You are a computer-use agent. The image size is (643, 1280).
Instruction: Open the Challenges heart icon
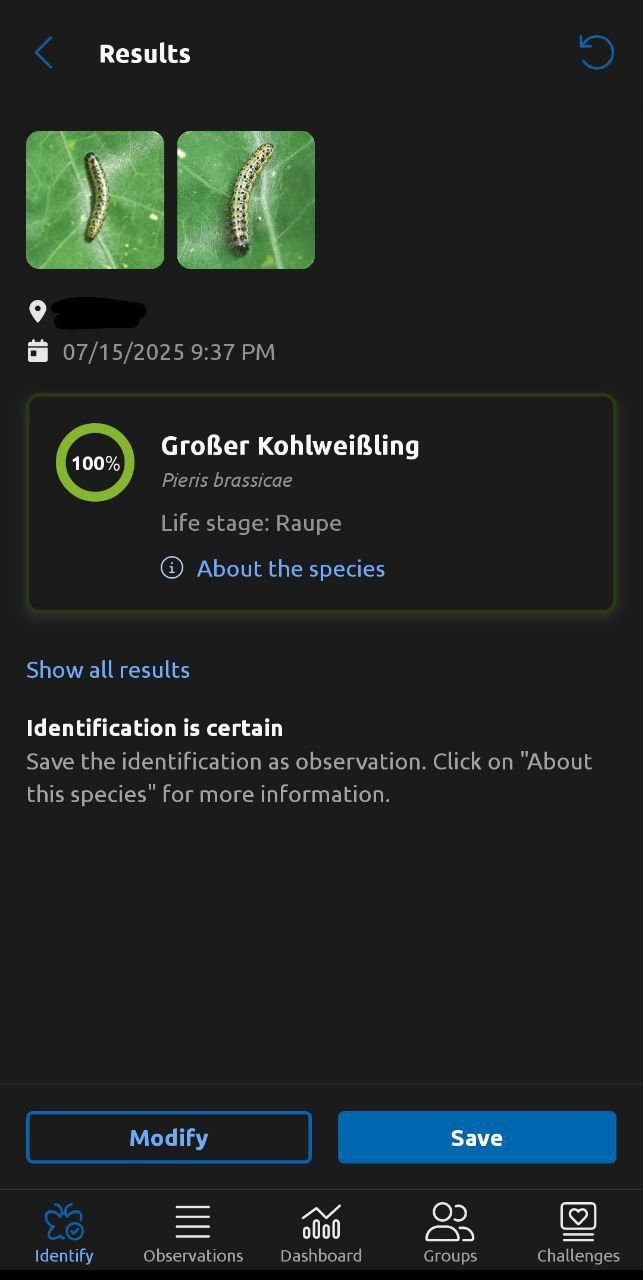[x=578, y=1221]
